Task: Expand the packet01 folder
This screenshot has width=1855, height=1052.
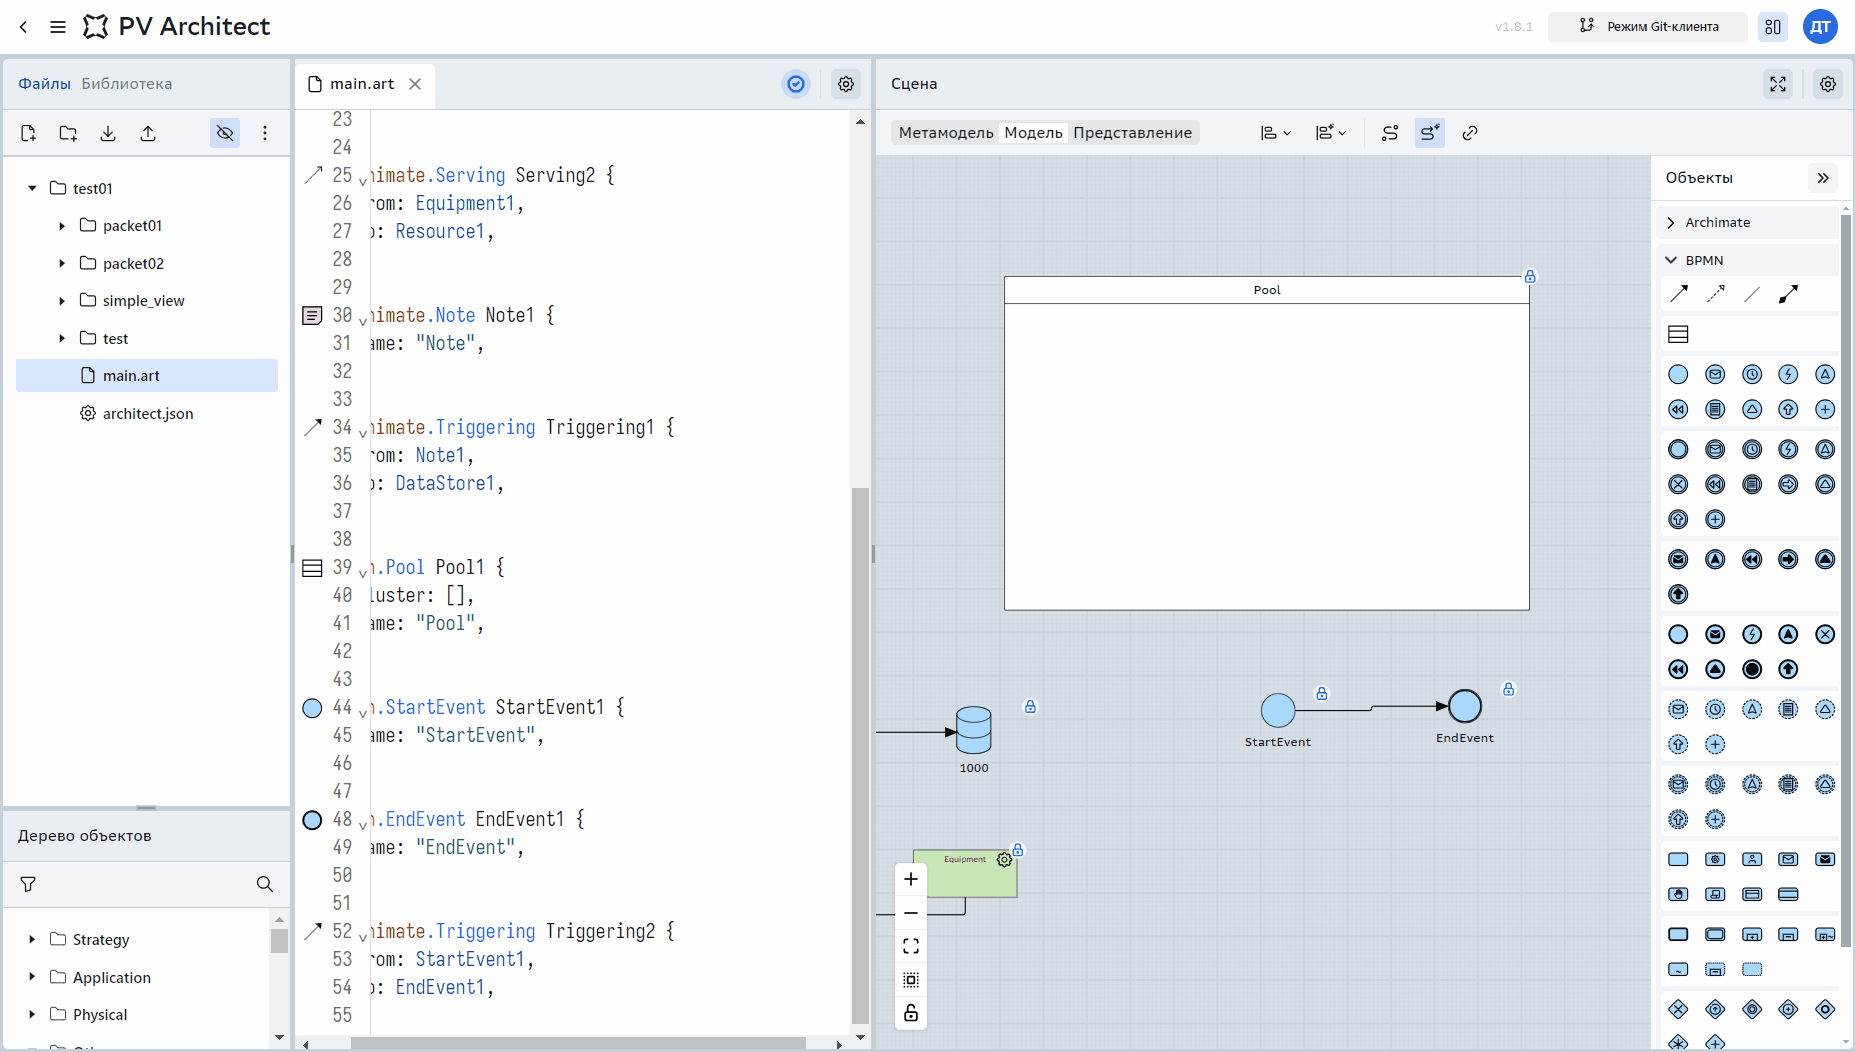Action: (x=62, y=226)
